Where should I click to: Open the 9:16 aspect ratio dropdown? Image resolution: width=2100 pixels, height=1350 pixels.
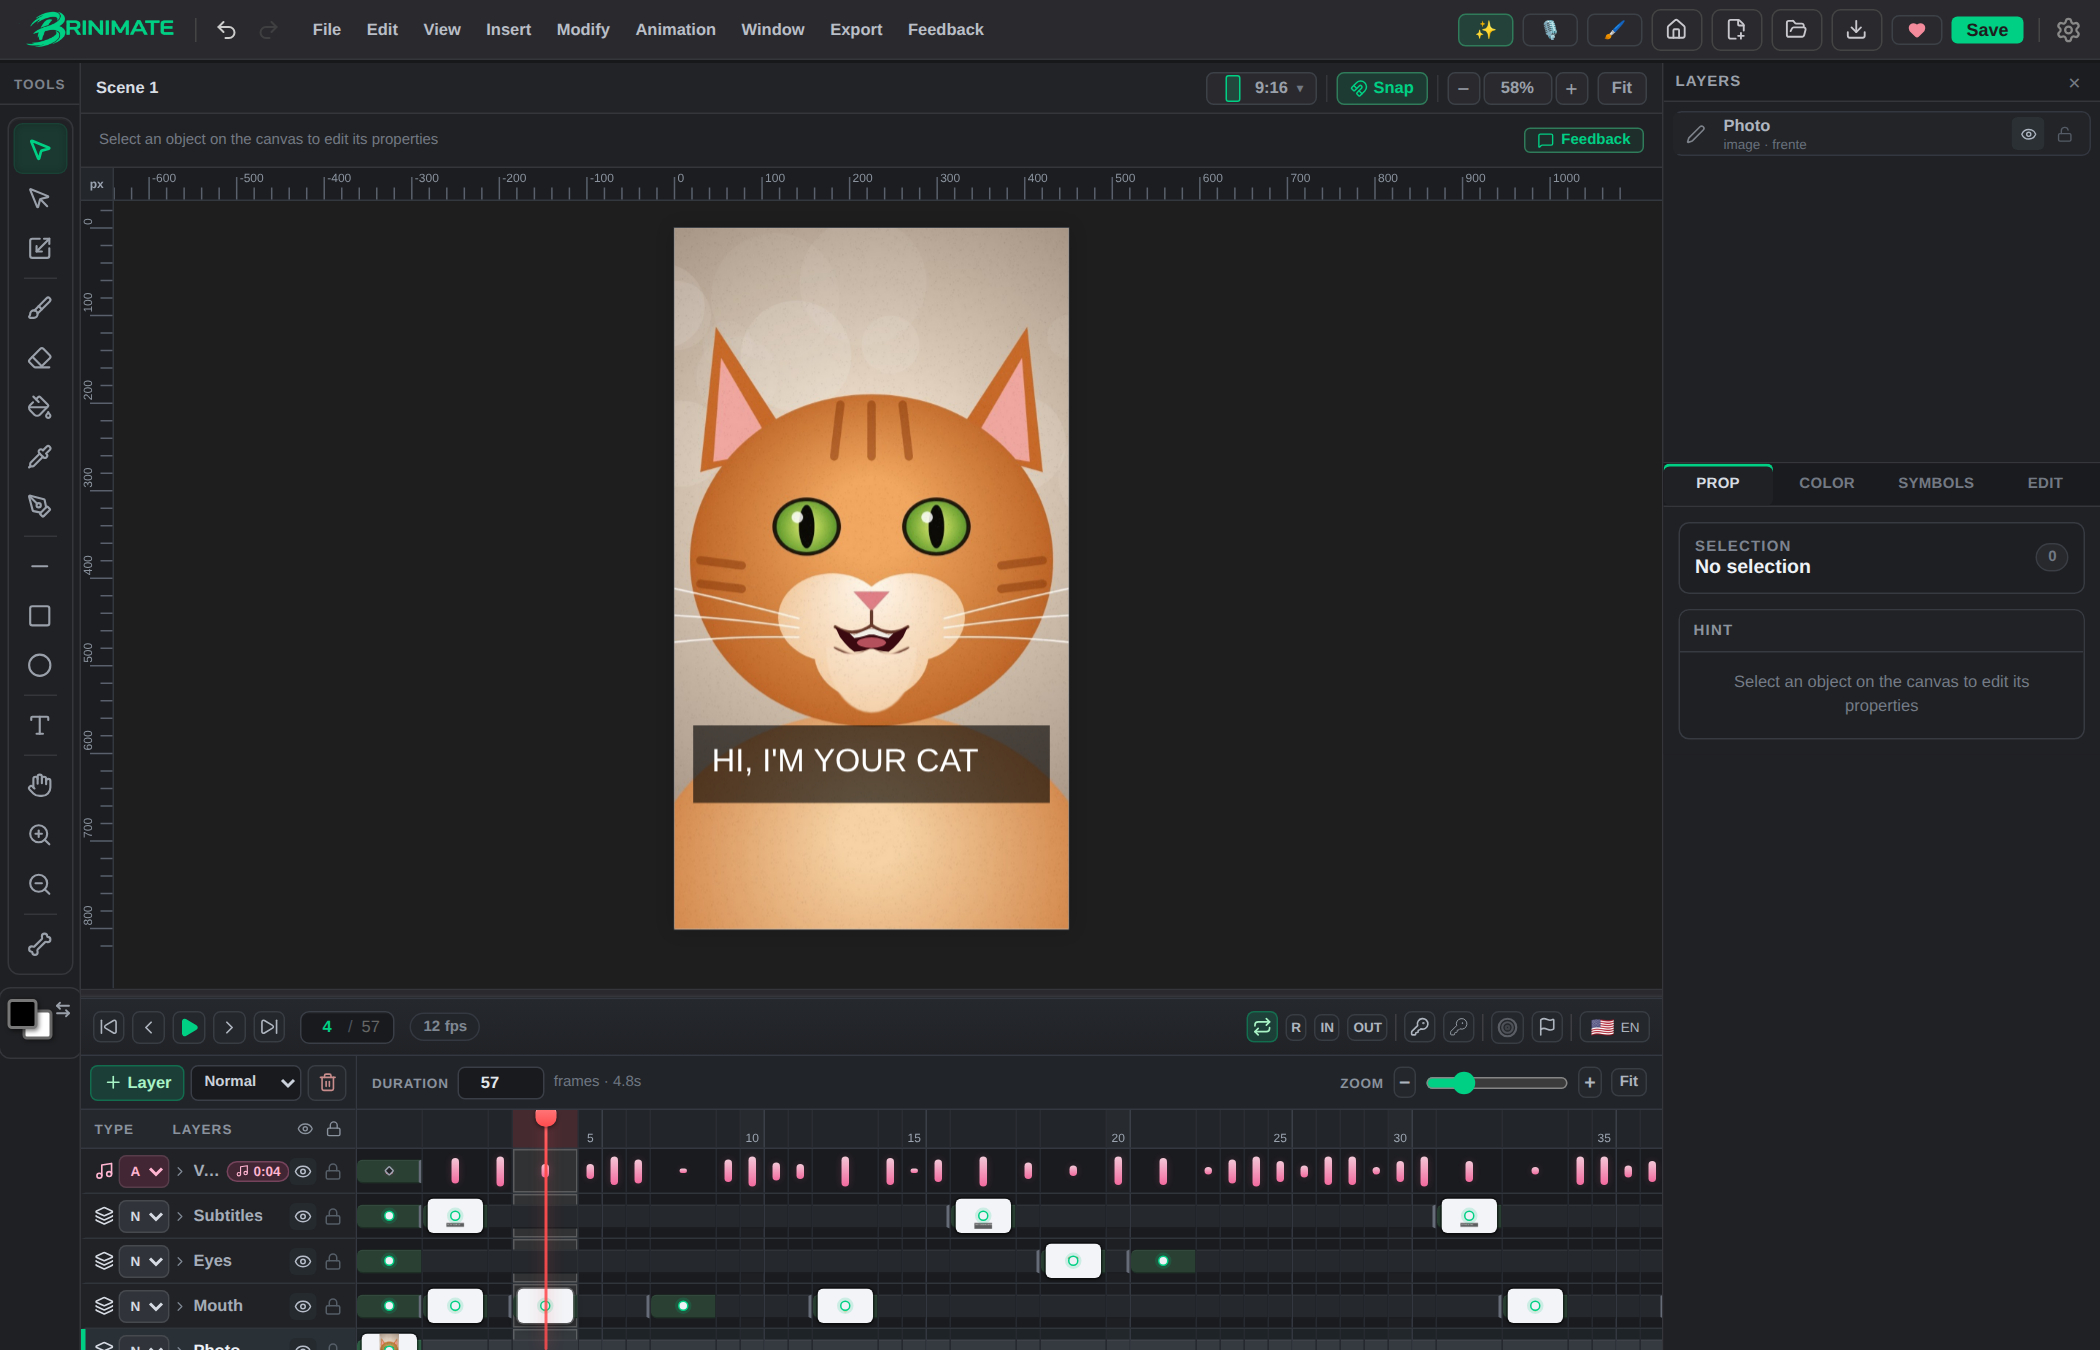point(1261,88)
